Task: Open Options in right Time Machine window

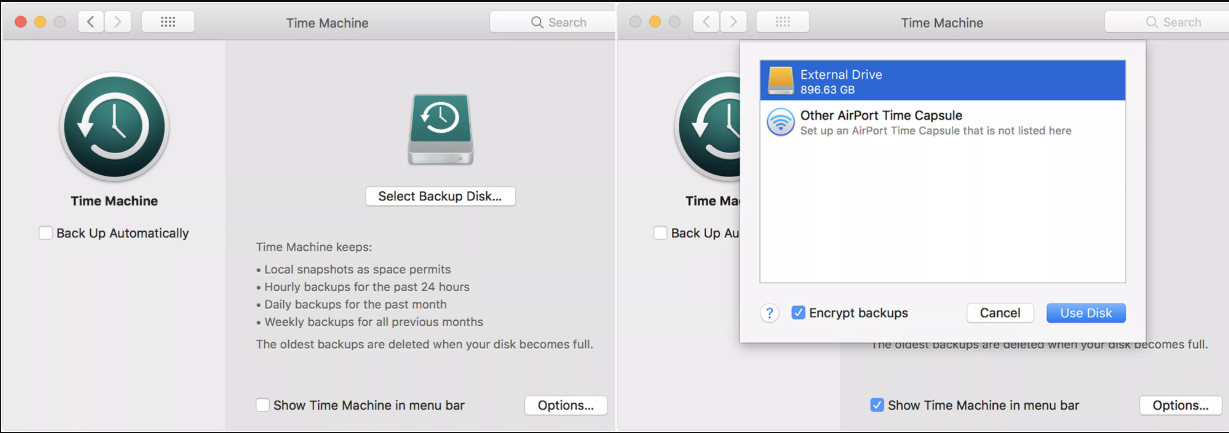Action: point(1180,405)
